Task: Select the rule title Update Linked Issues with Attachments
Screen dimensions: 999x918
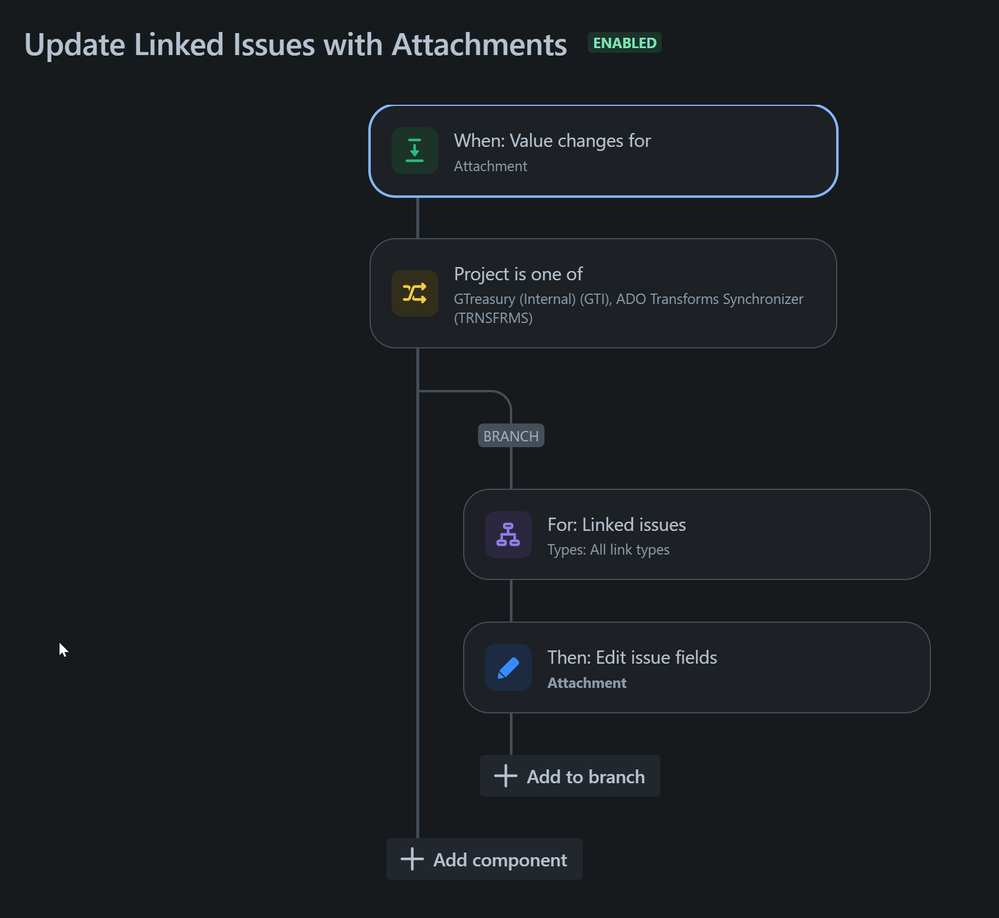Action: coord(294,44)
